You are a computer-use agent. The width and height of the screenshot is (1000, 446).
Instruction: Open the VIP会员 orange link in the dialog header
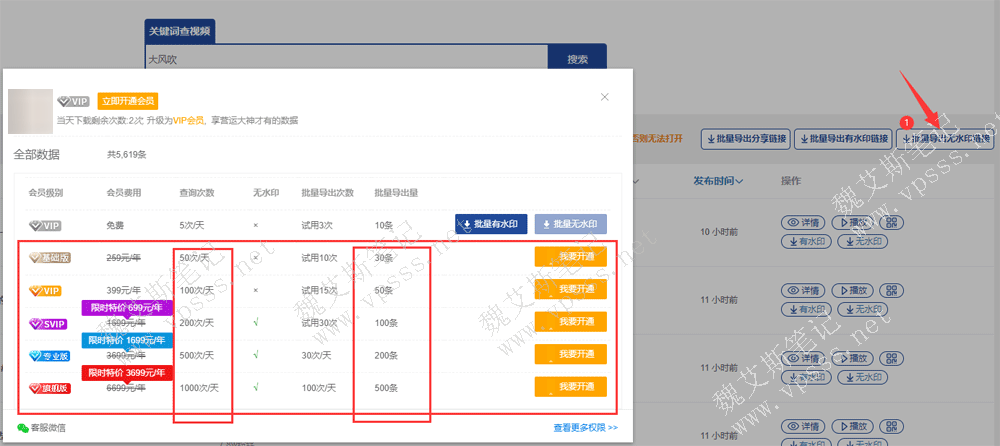pos(188,120)
